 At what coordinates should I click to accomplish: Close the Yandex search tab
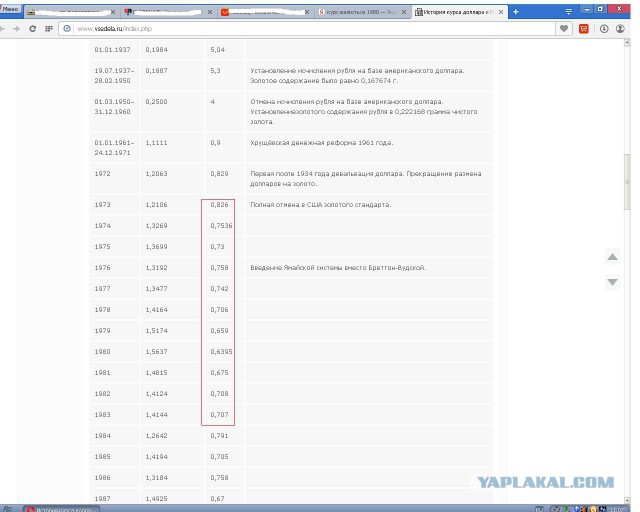(x=404, y=12)
